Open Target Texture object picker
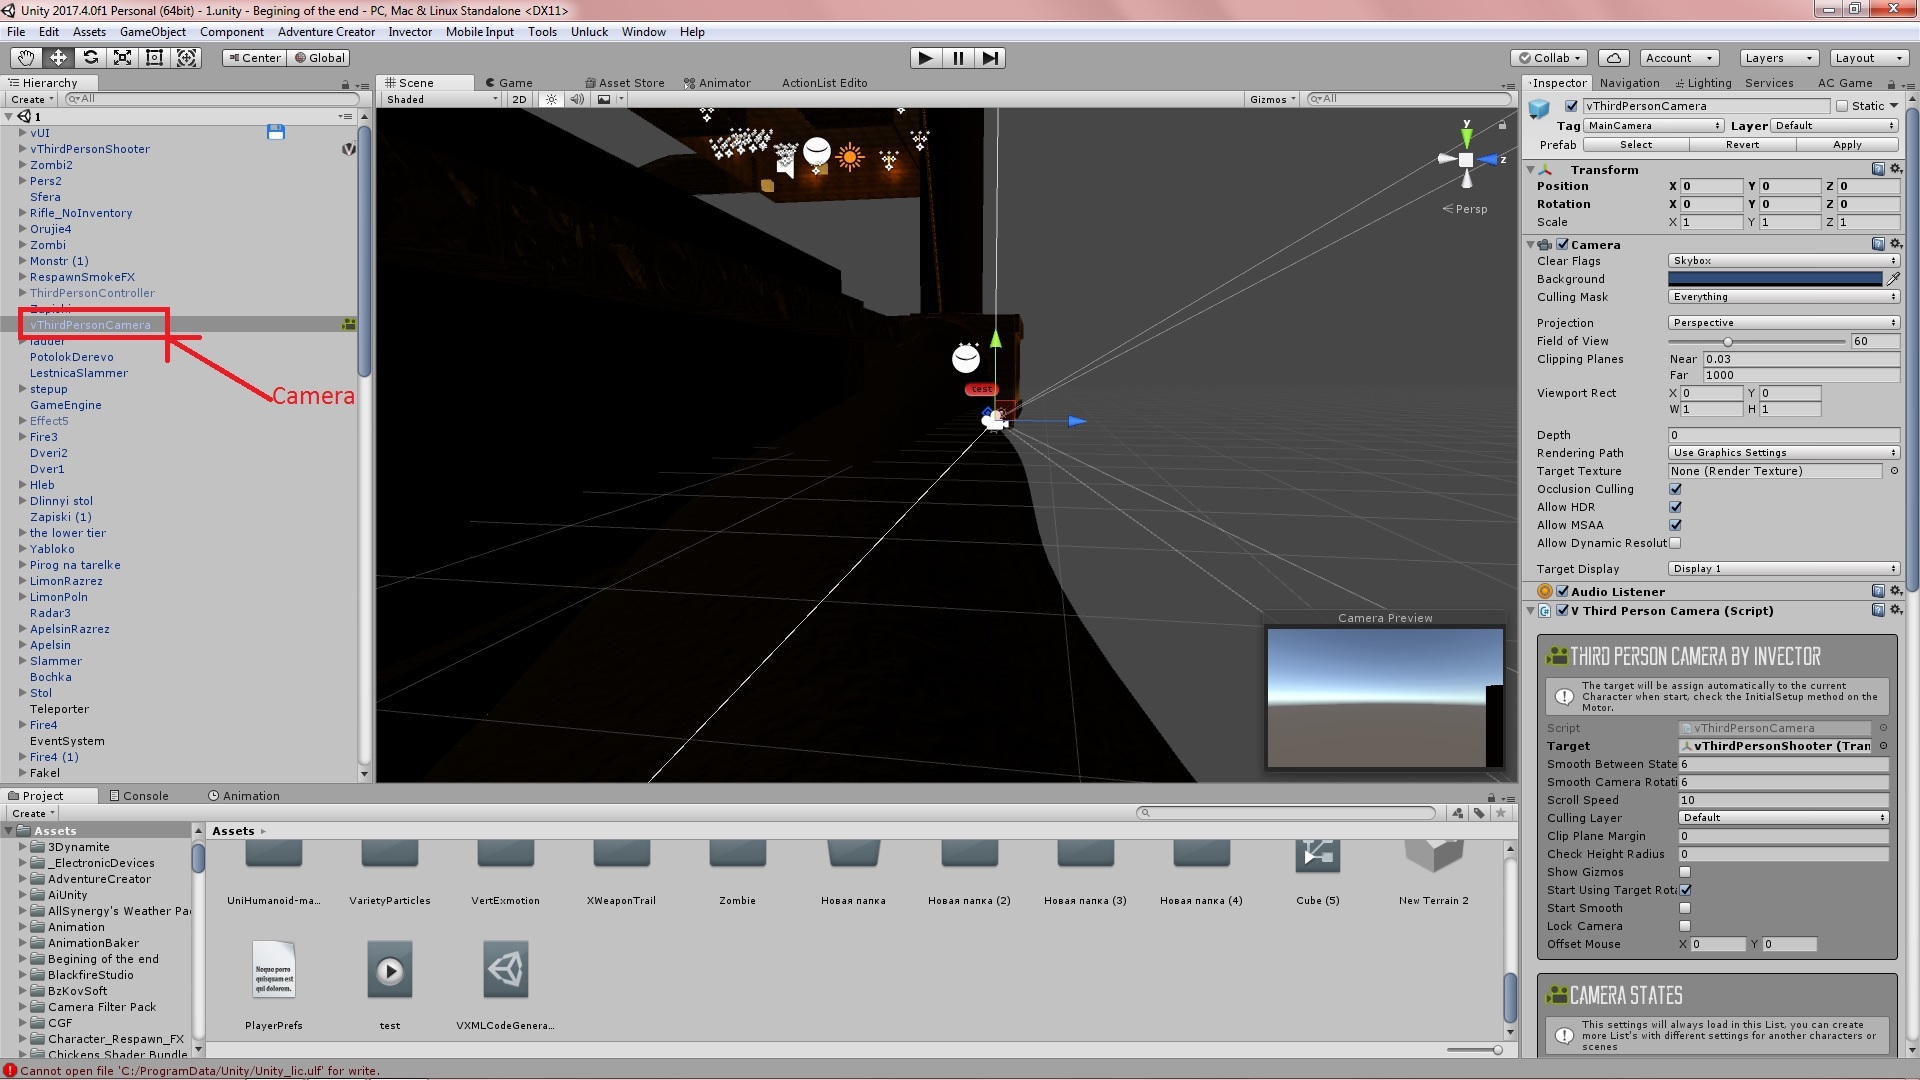1920x1080 pixels. 1893,471
